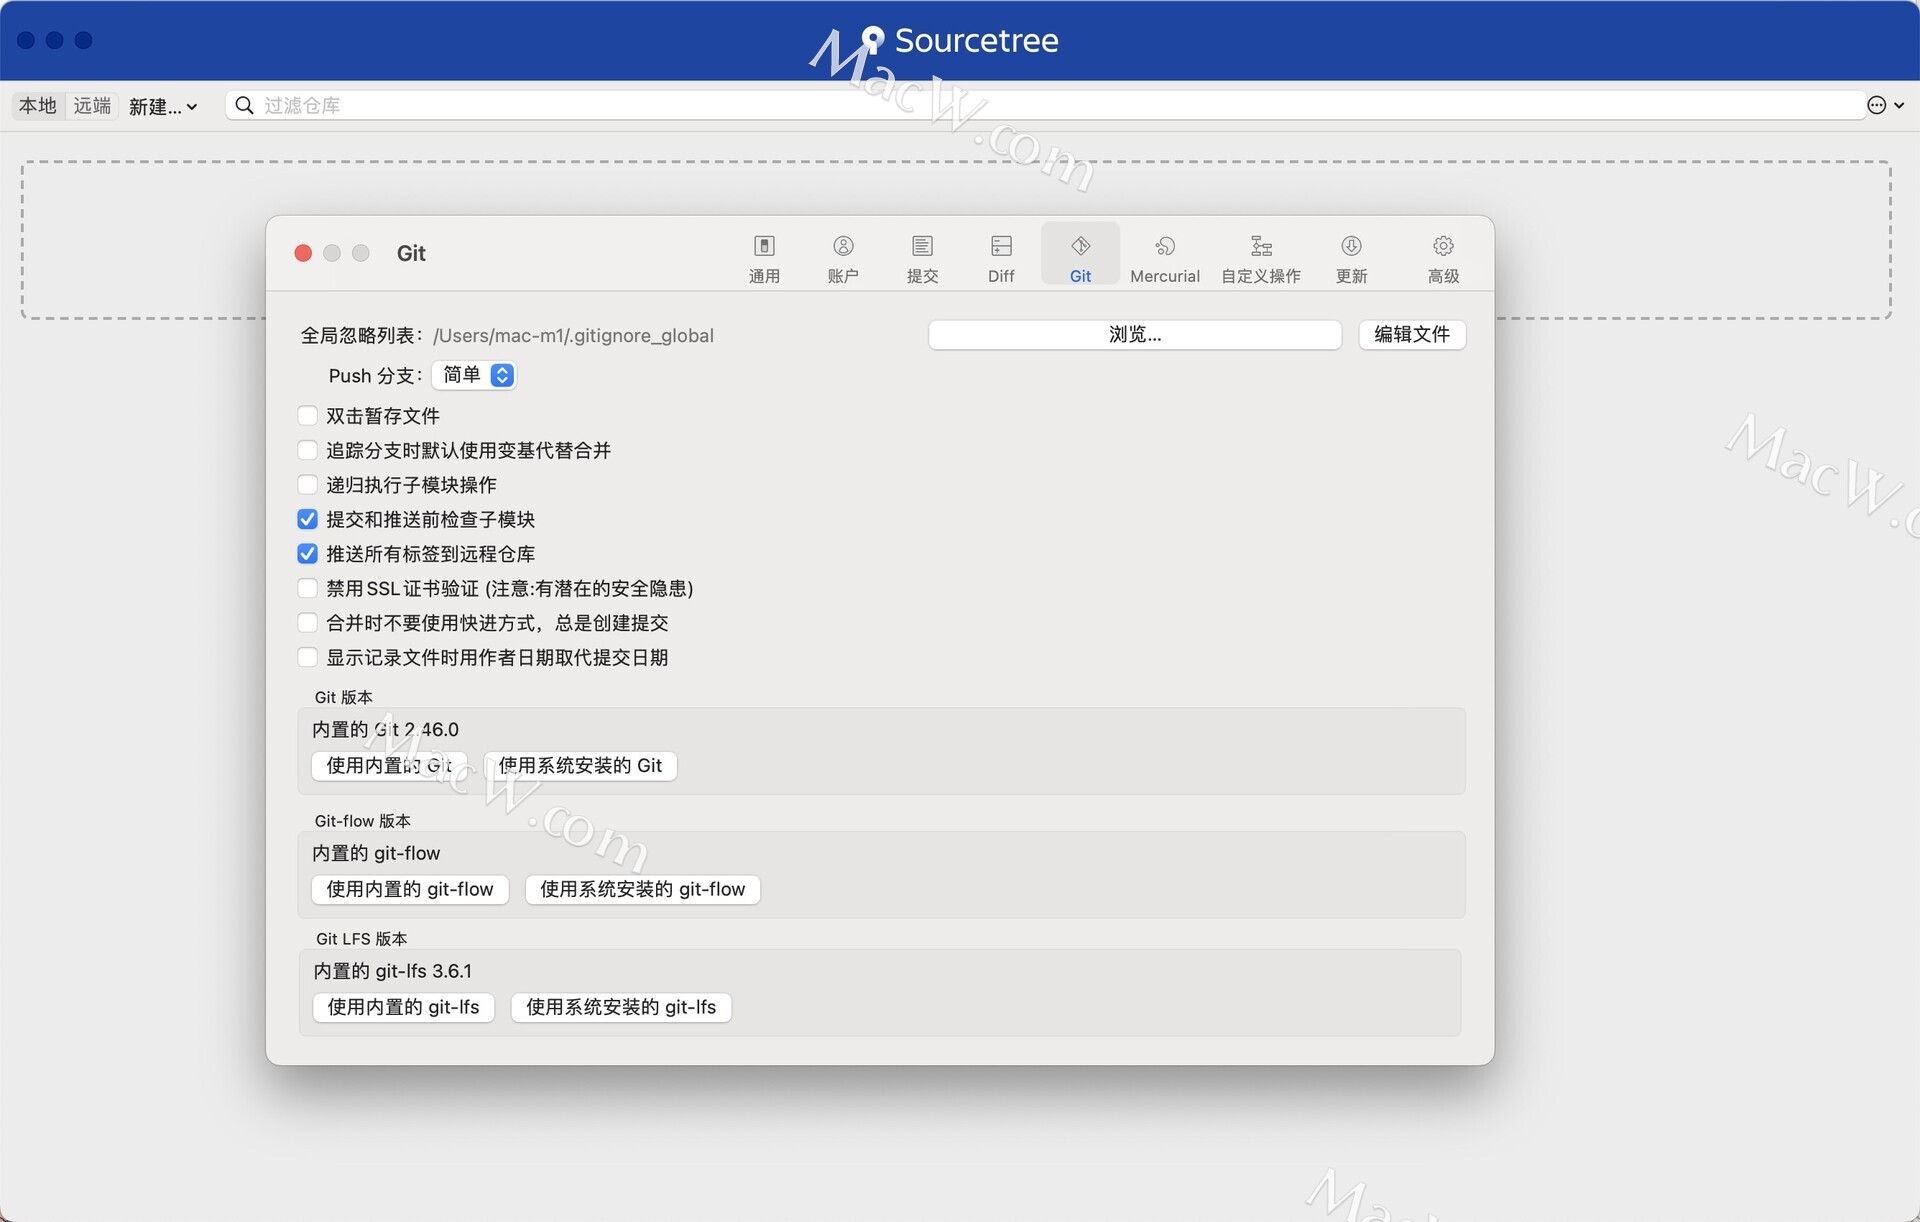Enable 追踪分支时默认使用变基代替合并 checkbox
The width and height of the screenshot is (1920, 1222).
[x=308, y=450]
